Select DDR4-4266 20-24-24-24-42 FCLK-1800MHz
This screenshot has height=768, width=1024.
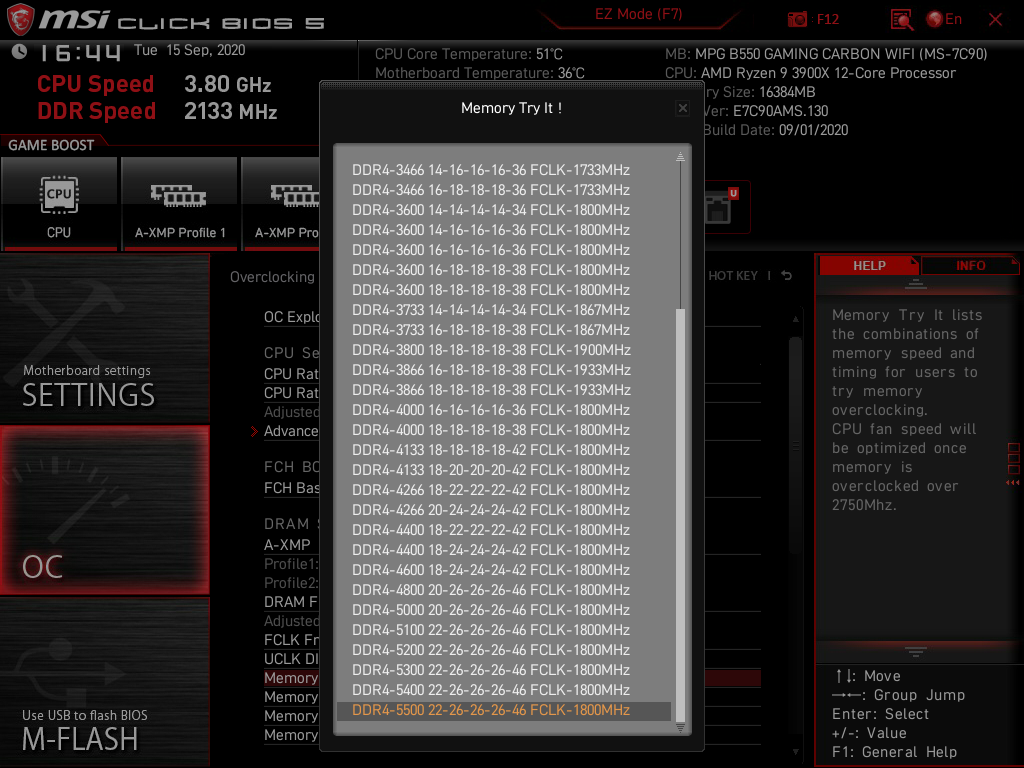coord(491,509)
